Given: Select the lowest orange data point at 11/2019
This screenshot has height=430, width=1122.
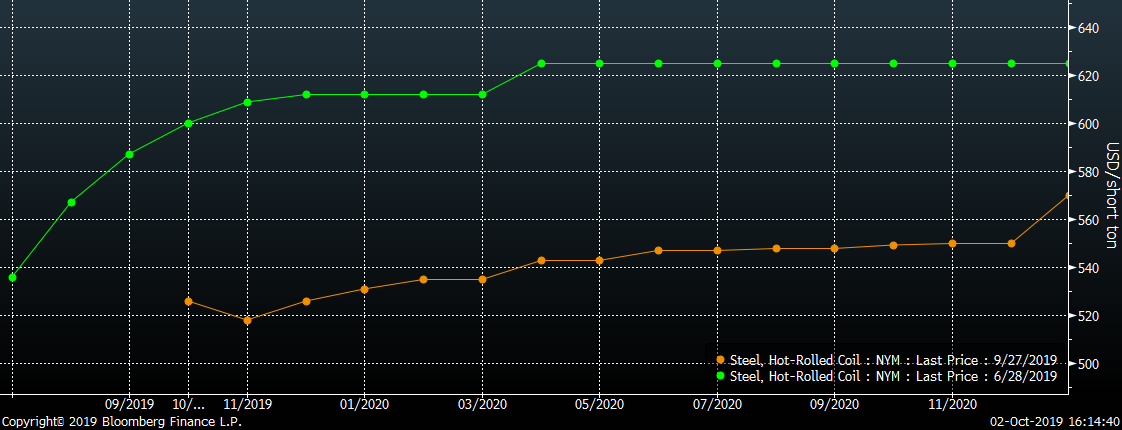Looking at the screenshot, I should coord(248,321).
